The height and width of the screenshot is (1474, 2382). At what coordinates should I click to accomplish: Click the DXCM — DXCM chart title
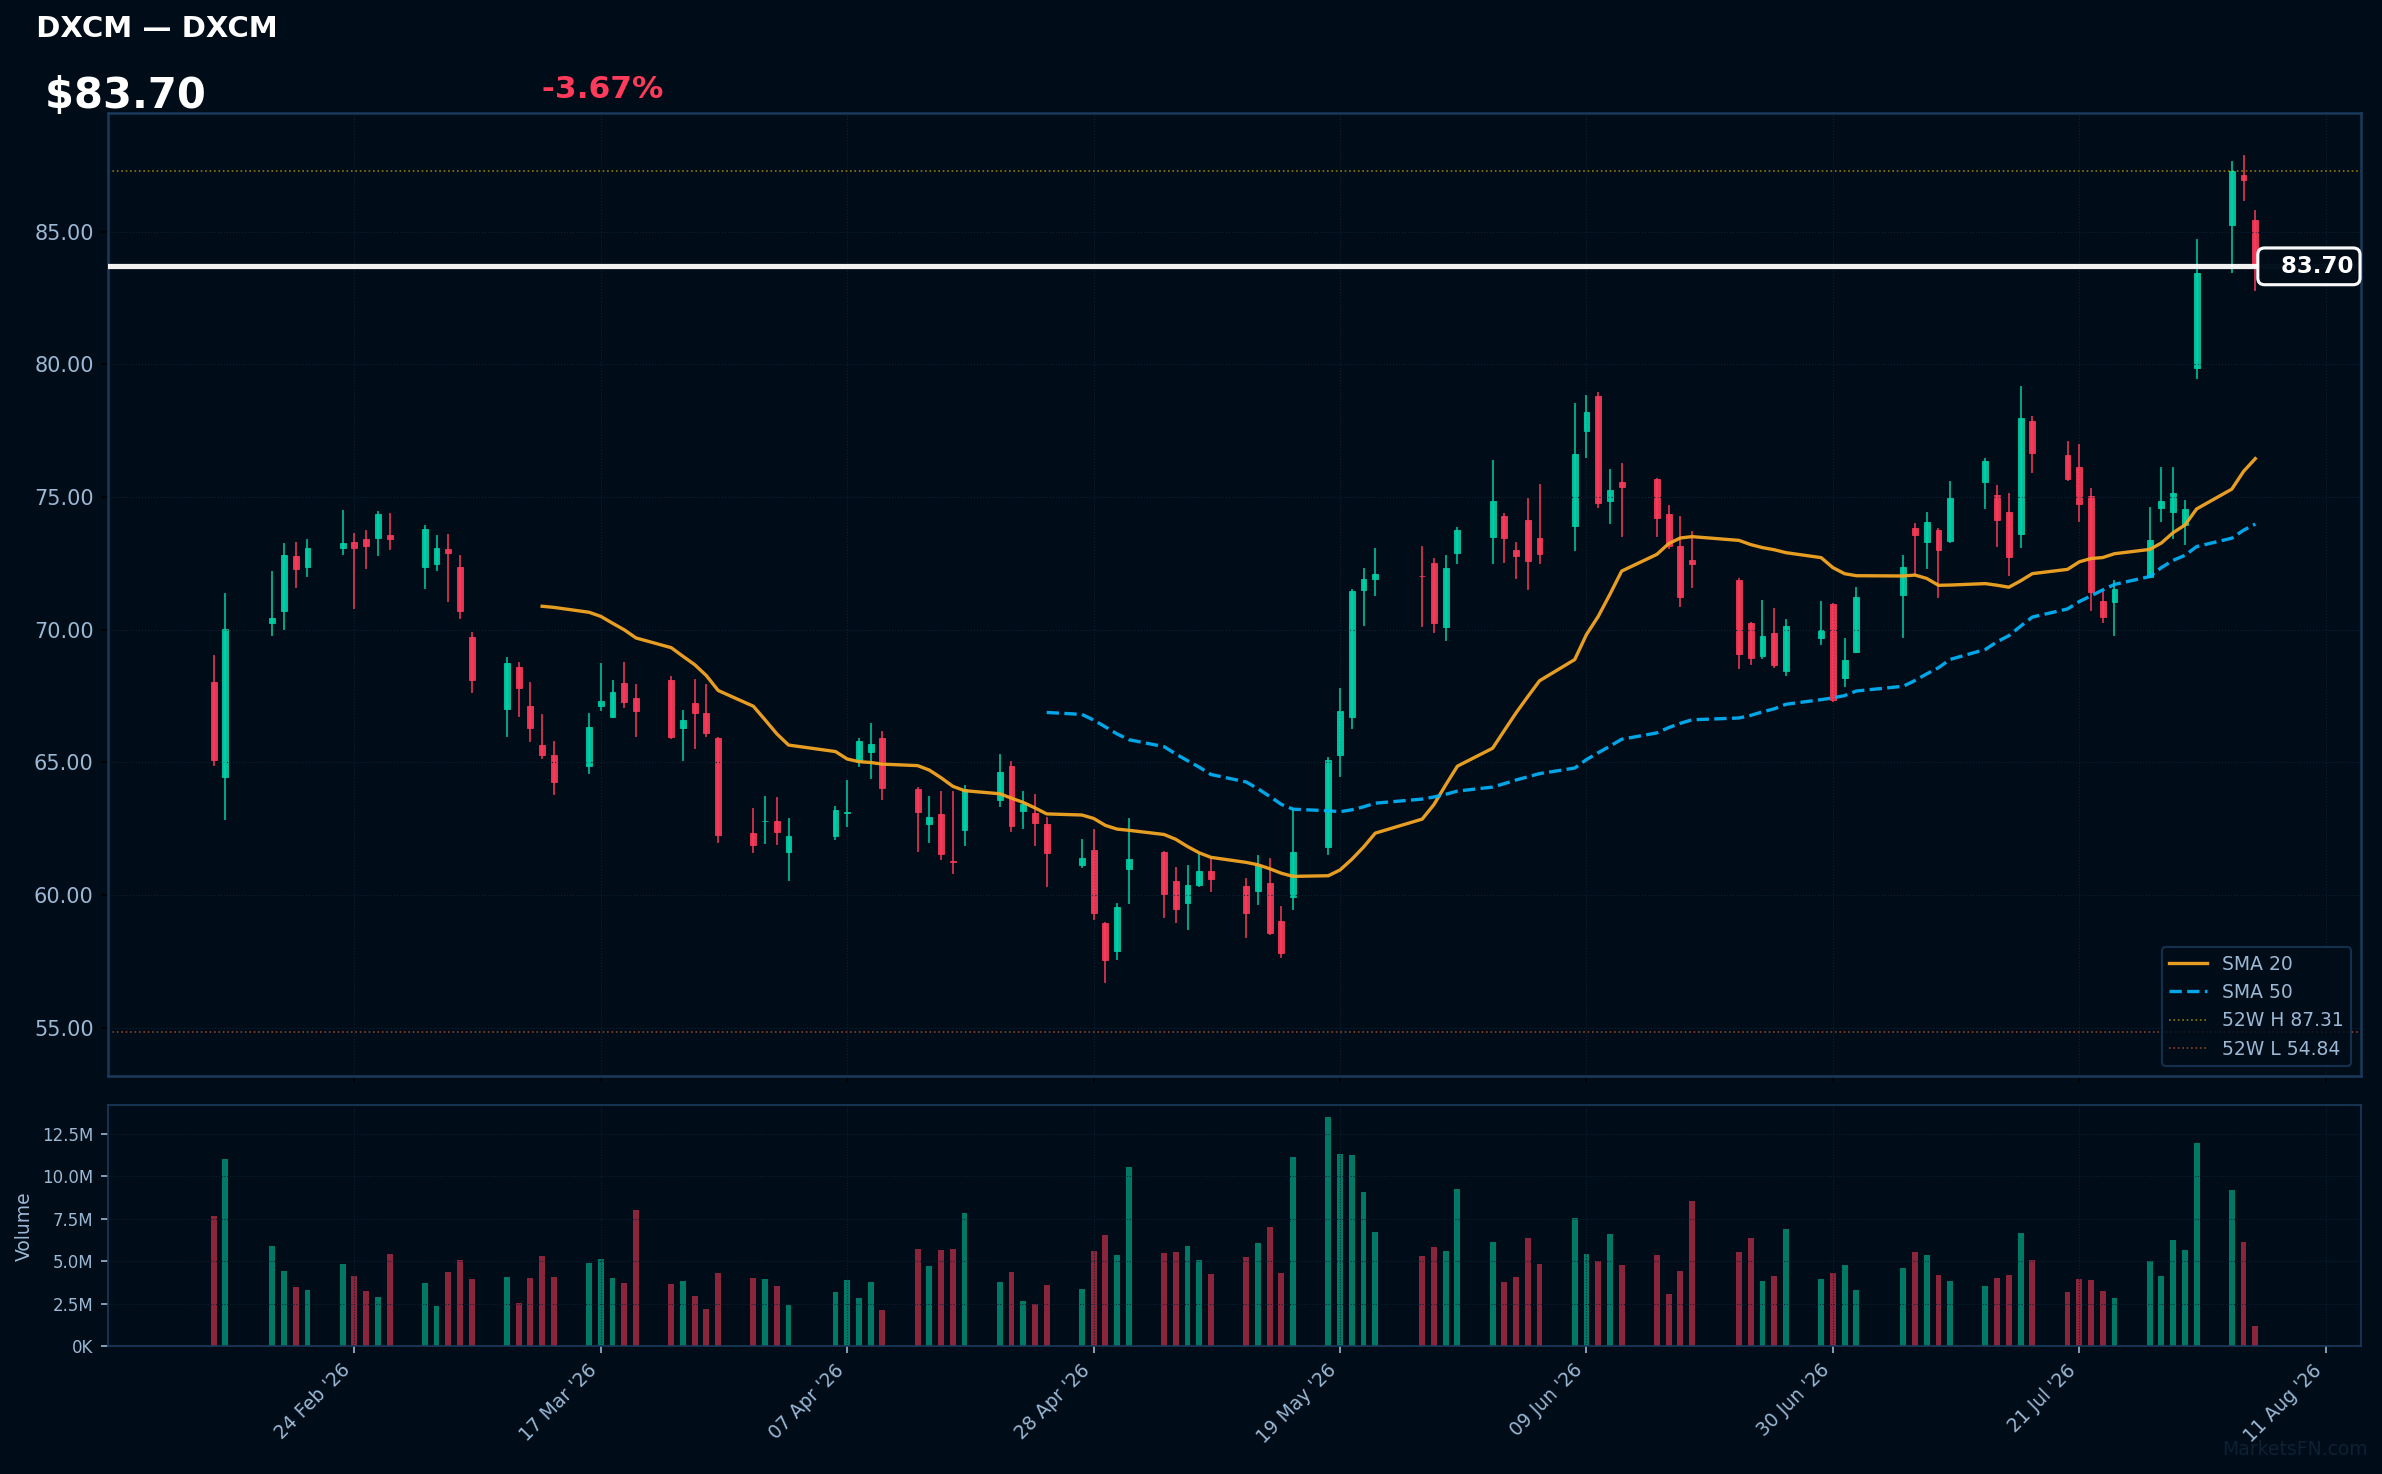tap(156, 28)
